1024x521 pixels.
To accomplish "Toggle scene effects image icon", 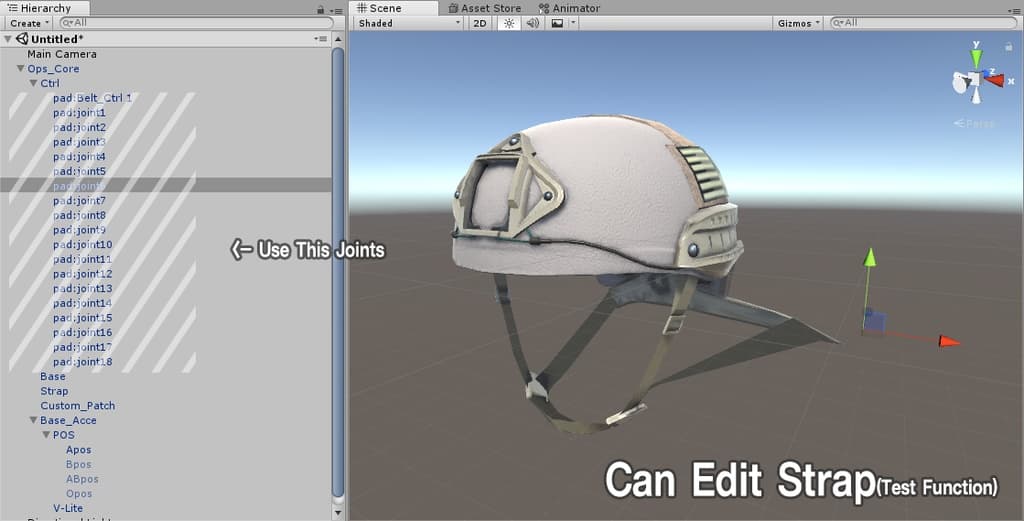I will click(557, 23).
